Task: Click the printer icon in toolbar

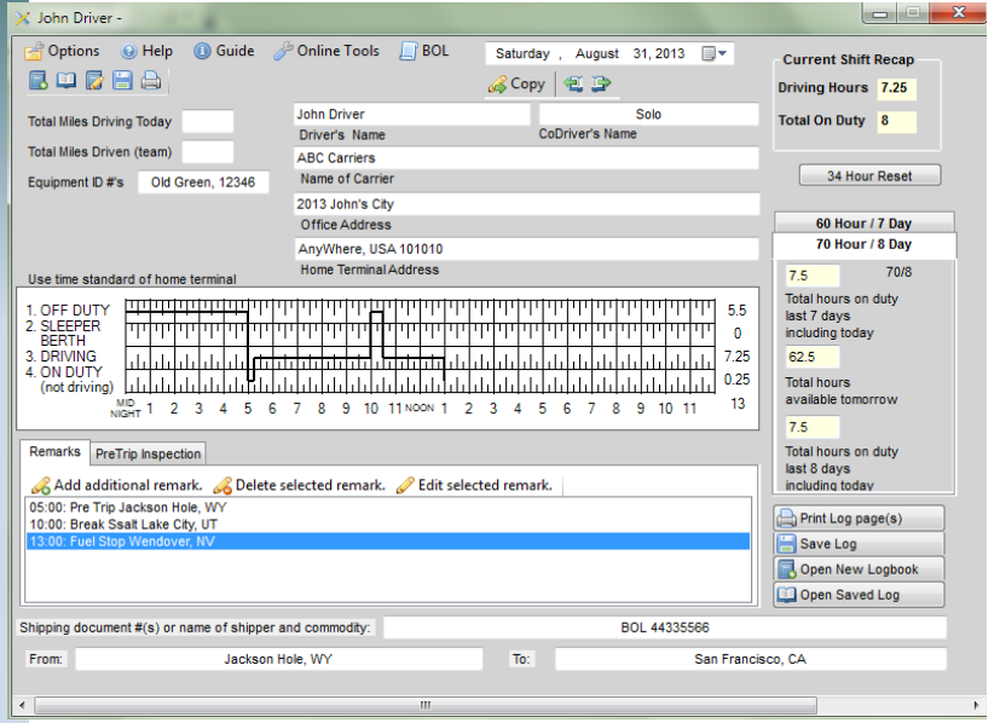Action: tap(151, 81)
